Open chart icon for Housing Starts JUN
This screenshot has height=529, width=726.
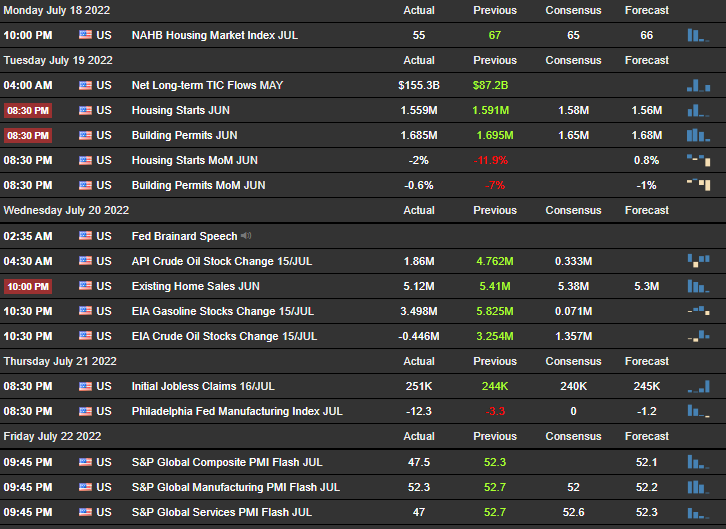click(x=698, y=110)
